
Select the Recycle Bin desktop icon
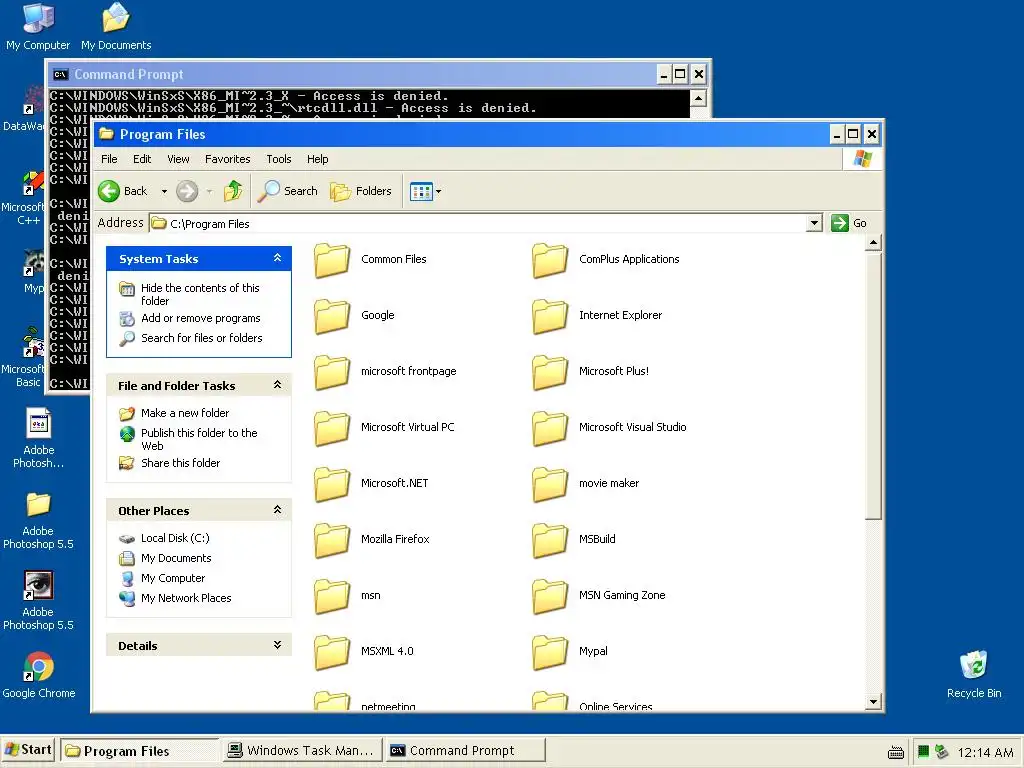[x=974, y=675]
